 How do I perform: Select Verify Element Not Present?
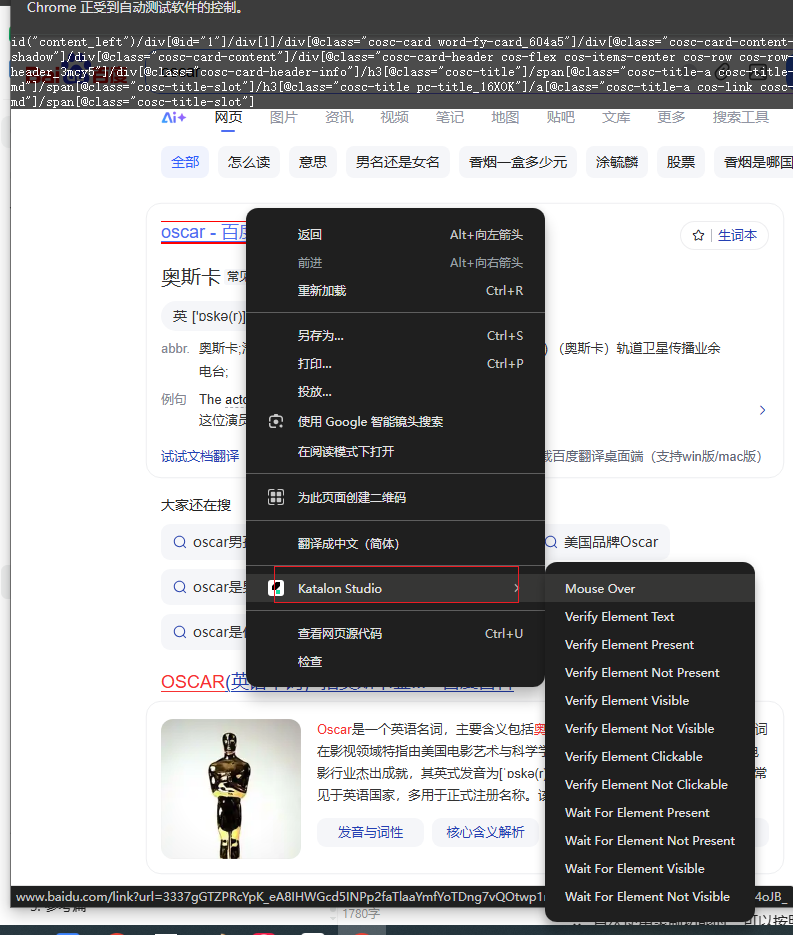pos(650,673)
